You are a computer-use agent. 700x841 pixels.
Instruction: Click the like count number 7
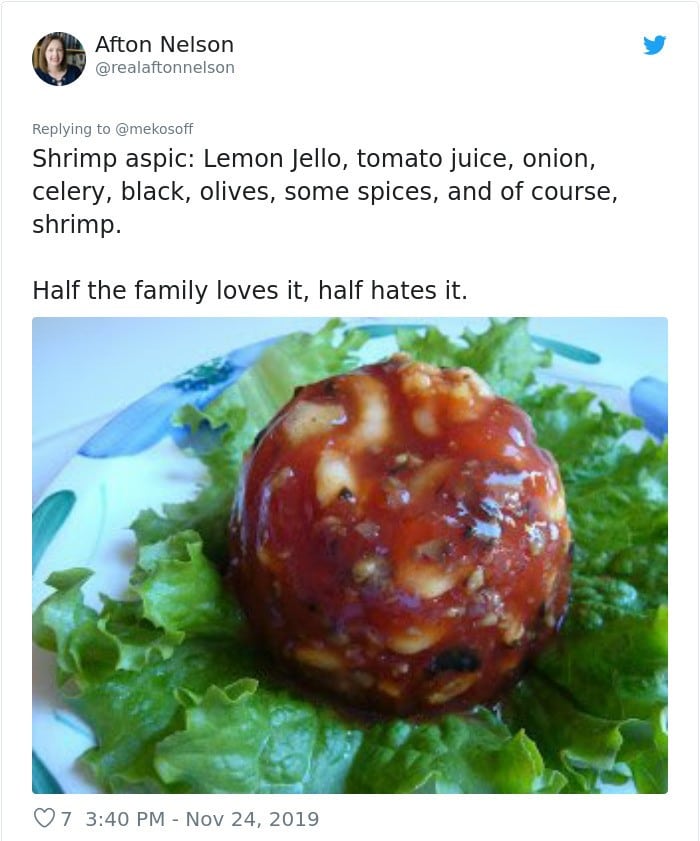click(x=66, y=819)
